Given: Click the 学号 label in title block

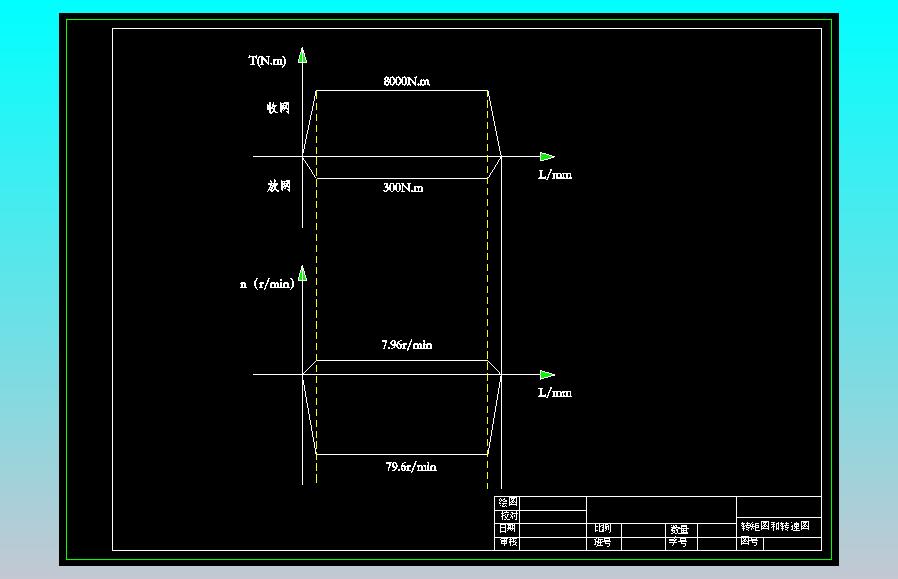Looking at the screenshot, I should pos(678,542).
